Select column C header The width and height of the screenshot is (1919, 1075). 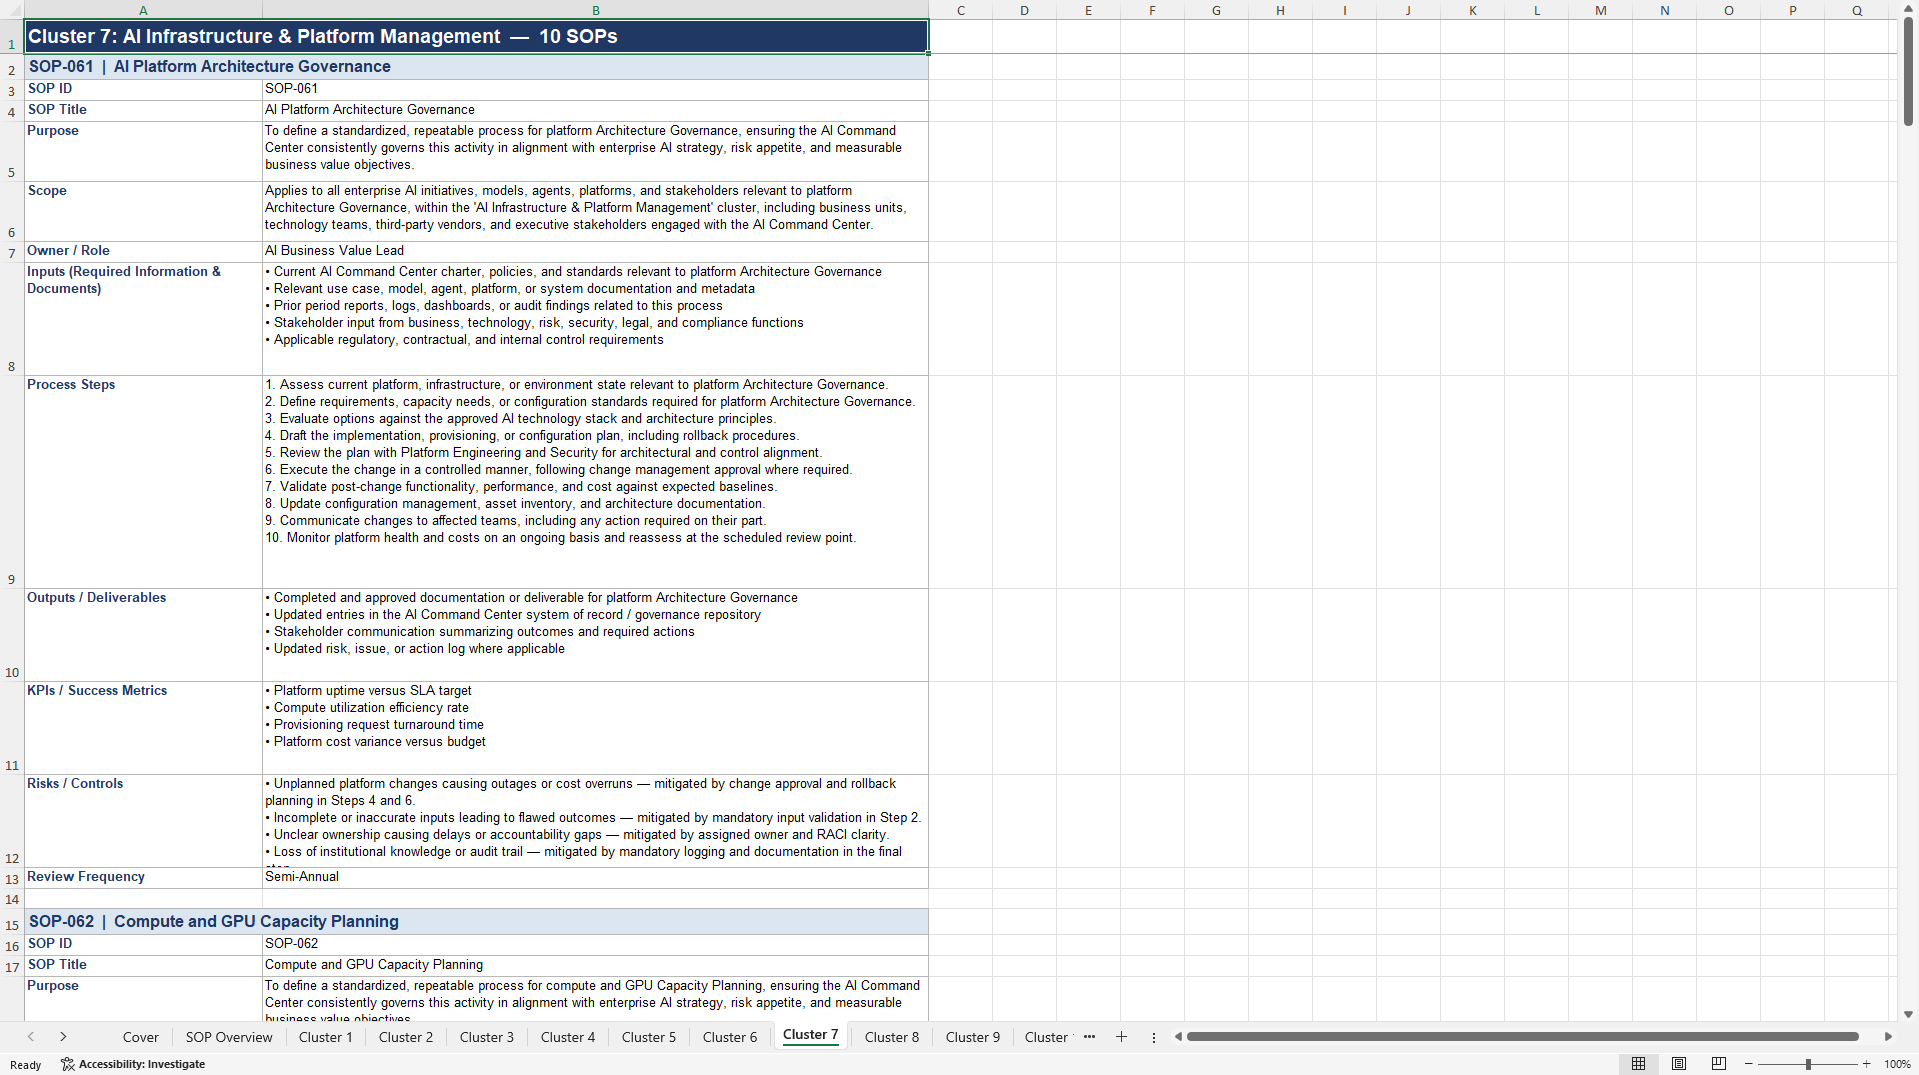[960, 10]
